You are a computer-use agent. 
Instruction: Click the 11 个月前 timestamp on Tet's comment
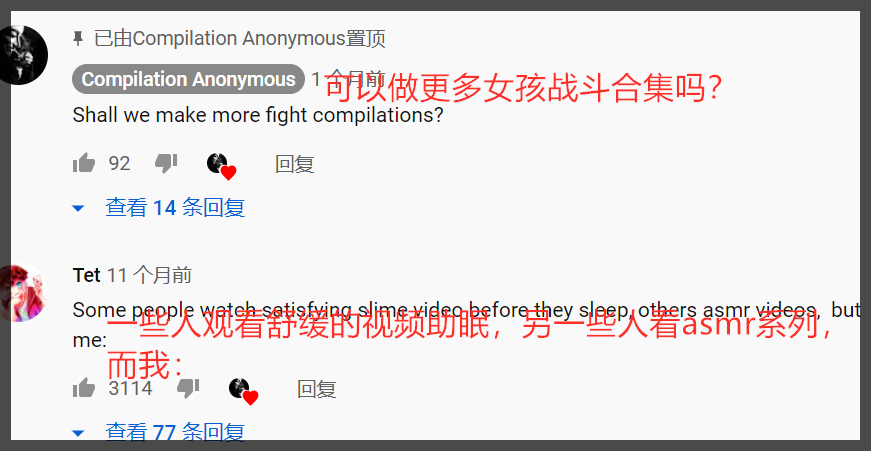(149, 275)
